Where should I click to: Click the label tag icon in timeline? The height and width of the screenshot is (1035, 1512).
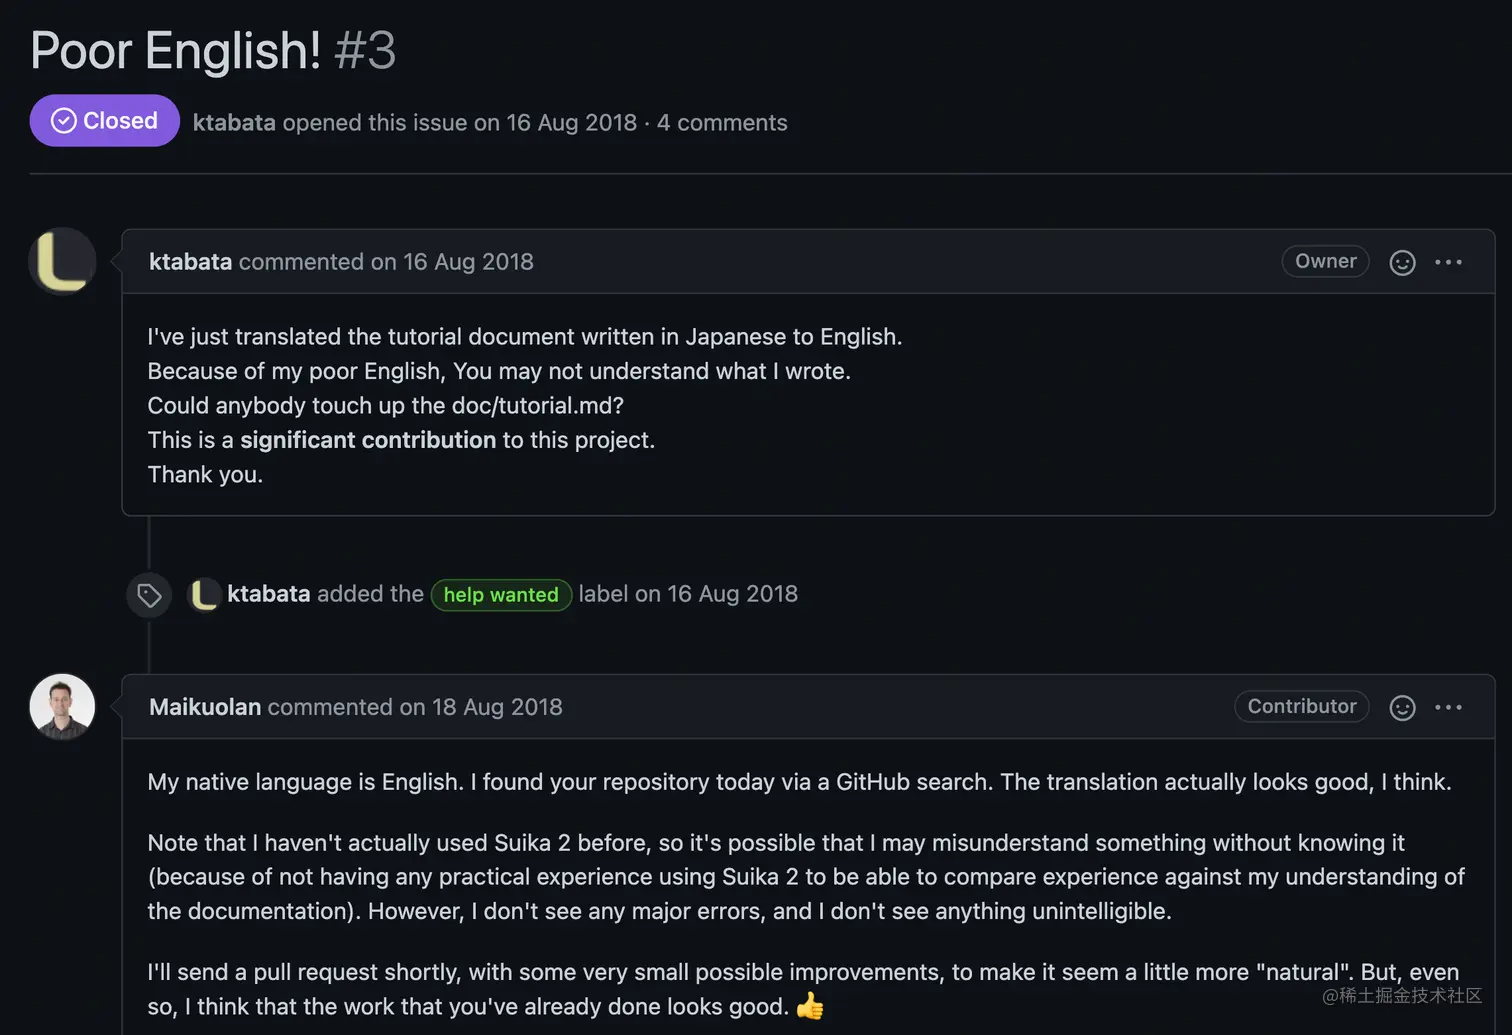(149, 596)
